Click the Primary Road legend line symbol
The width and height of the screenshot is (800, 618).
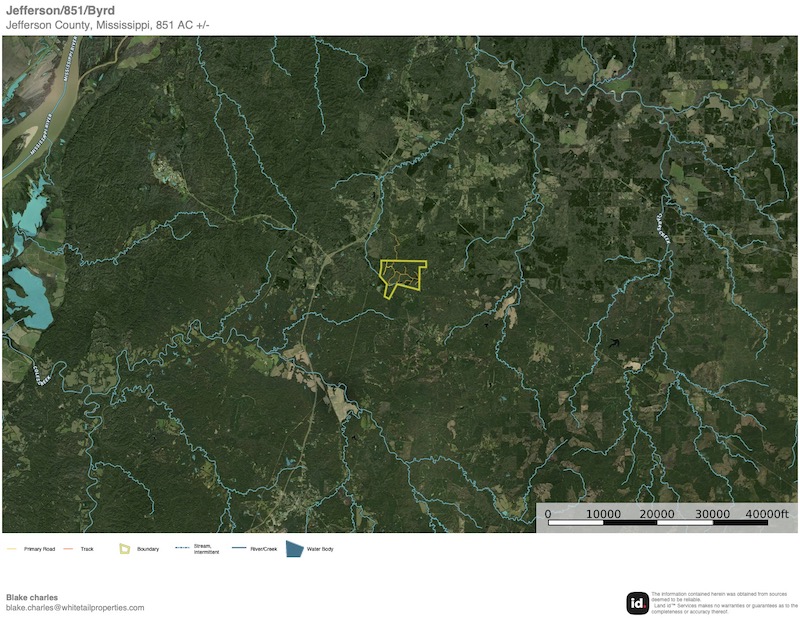12,549
